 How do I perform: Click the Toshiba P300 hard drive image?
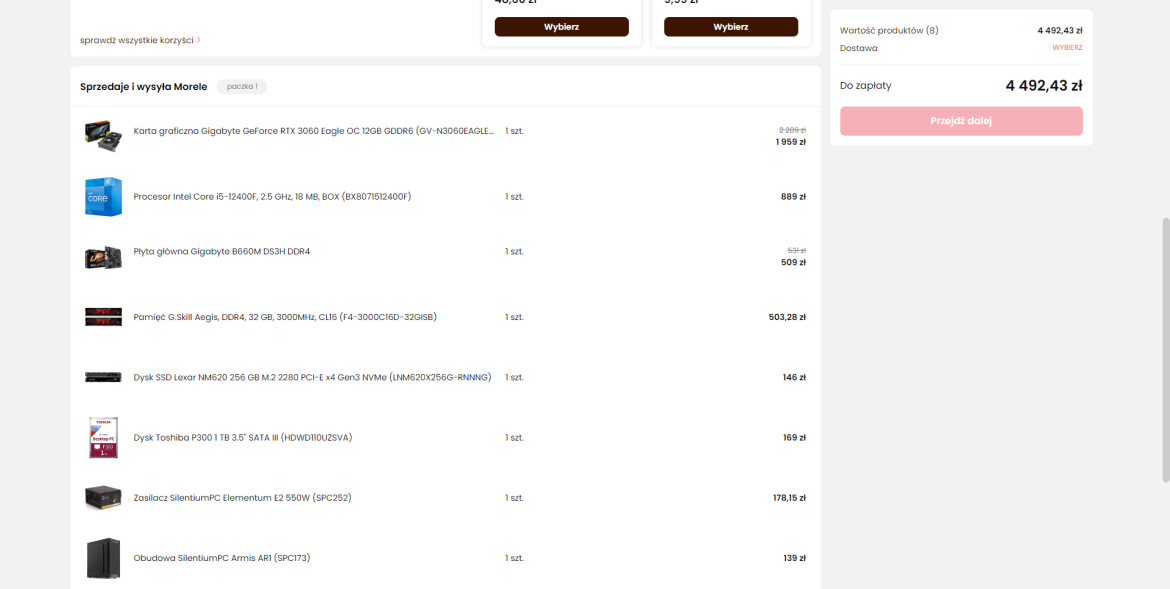tap(103, 437)
